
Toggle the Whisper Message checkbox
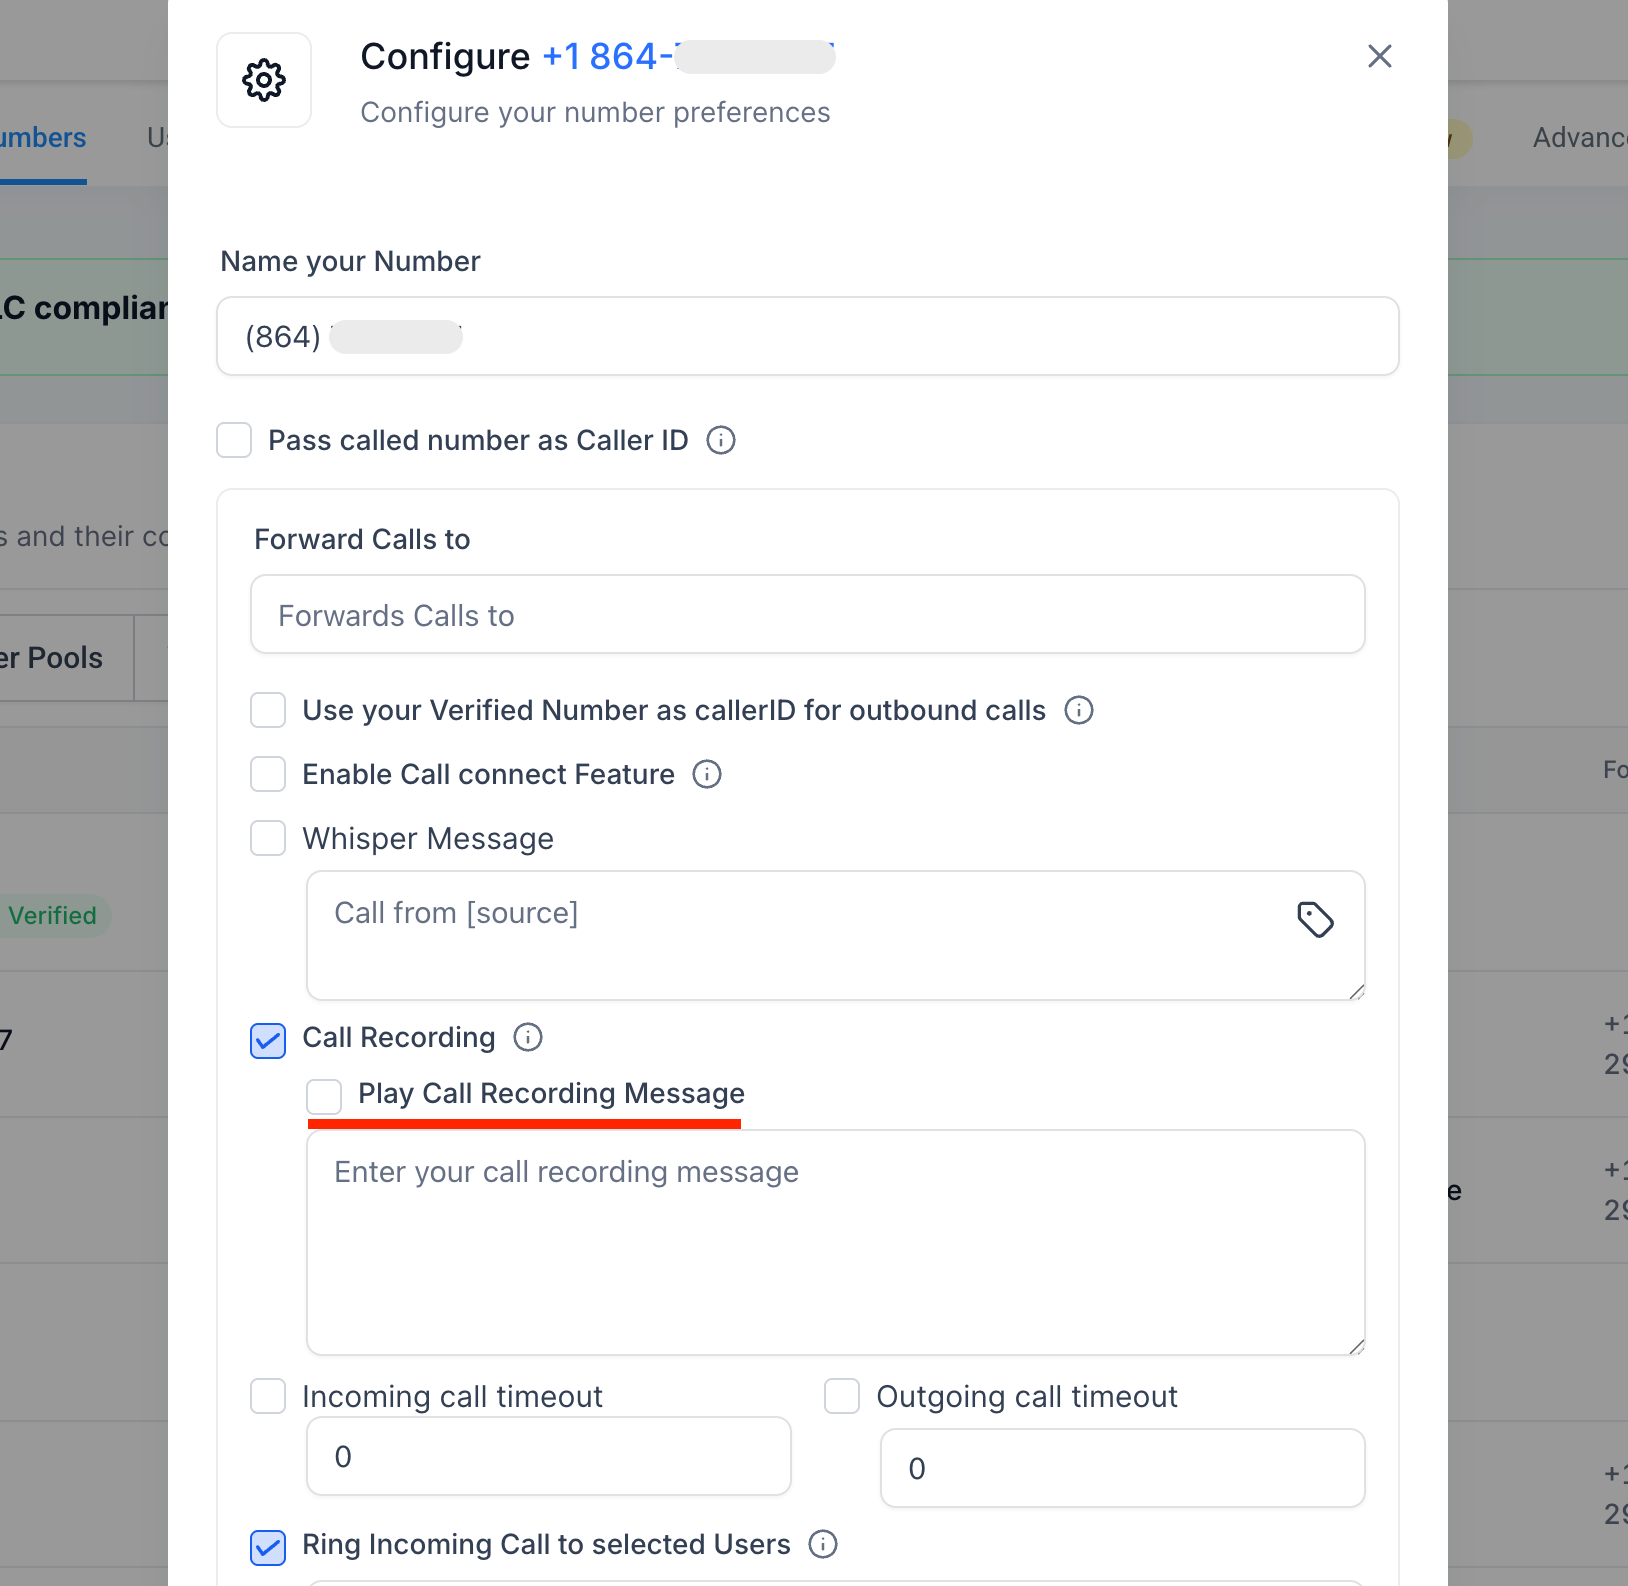[x=268, y=838]
